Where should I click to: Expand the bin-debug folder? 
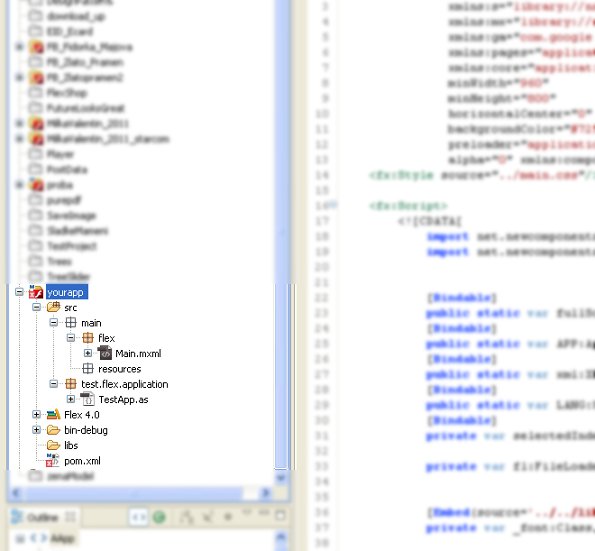pyautogui.click(x=36, y=430)
